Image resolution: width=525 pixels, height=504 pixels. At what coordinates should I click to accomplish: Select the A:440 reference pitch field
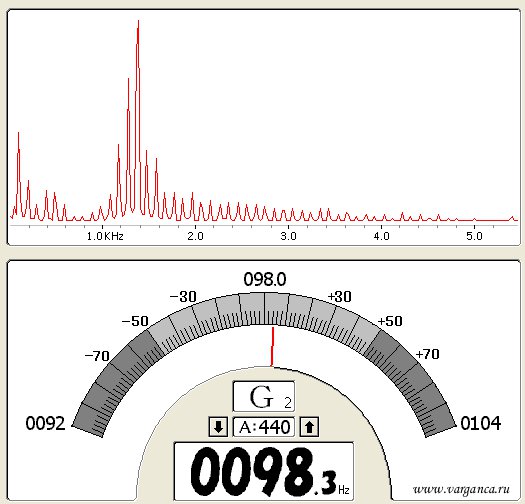(264, 427)
